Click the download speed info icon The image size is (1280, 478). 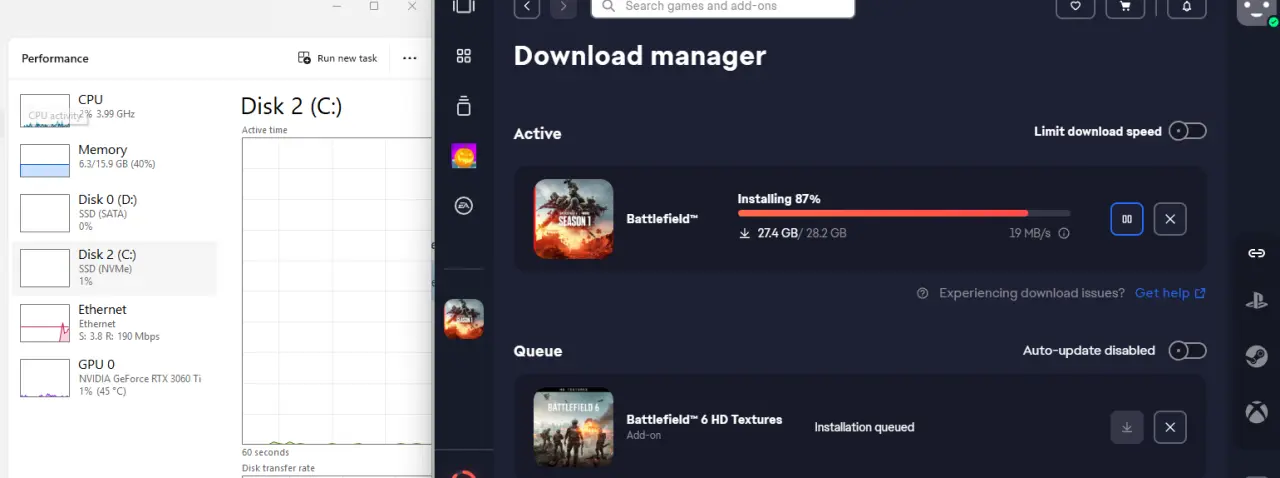pos(1064,233)
